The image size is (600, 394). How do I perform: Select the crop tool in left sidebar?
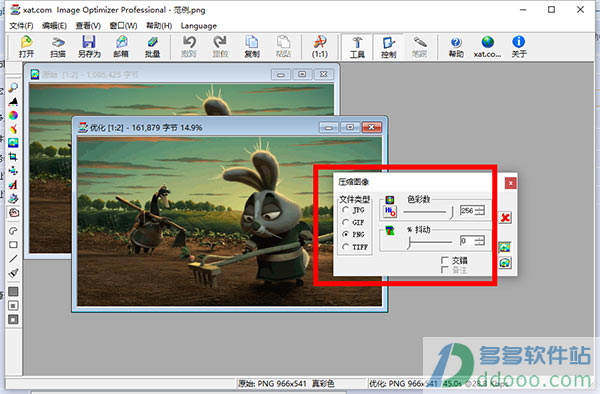click(13, 156)
